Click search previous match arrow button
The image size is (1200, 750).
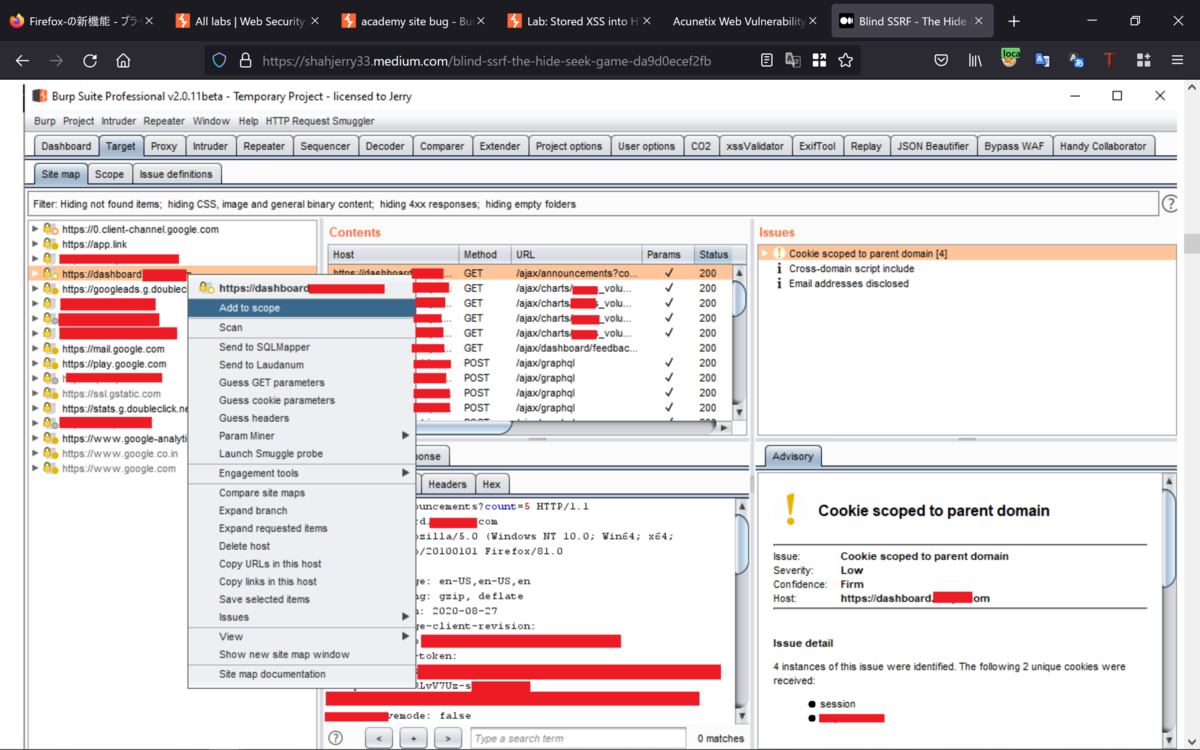click(378, 738)
